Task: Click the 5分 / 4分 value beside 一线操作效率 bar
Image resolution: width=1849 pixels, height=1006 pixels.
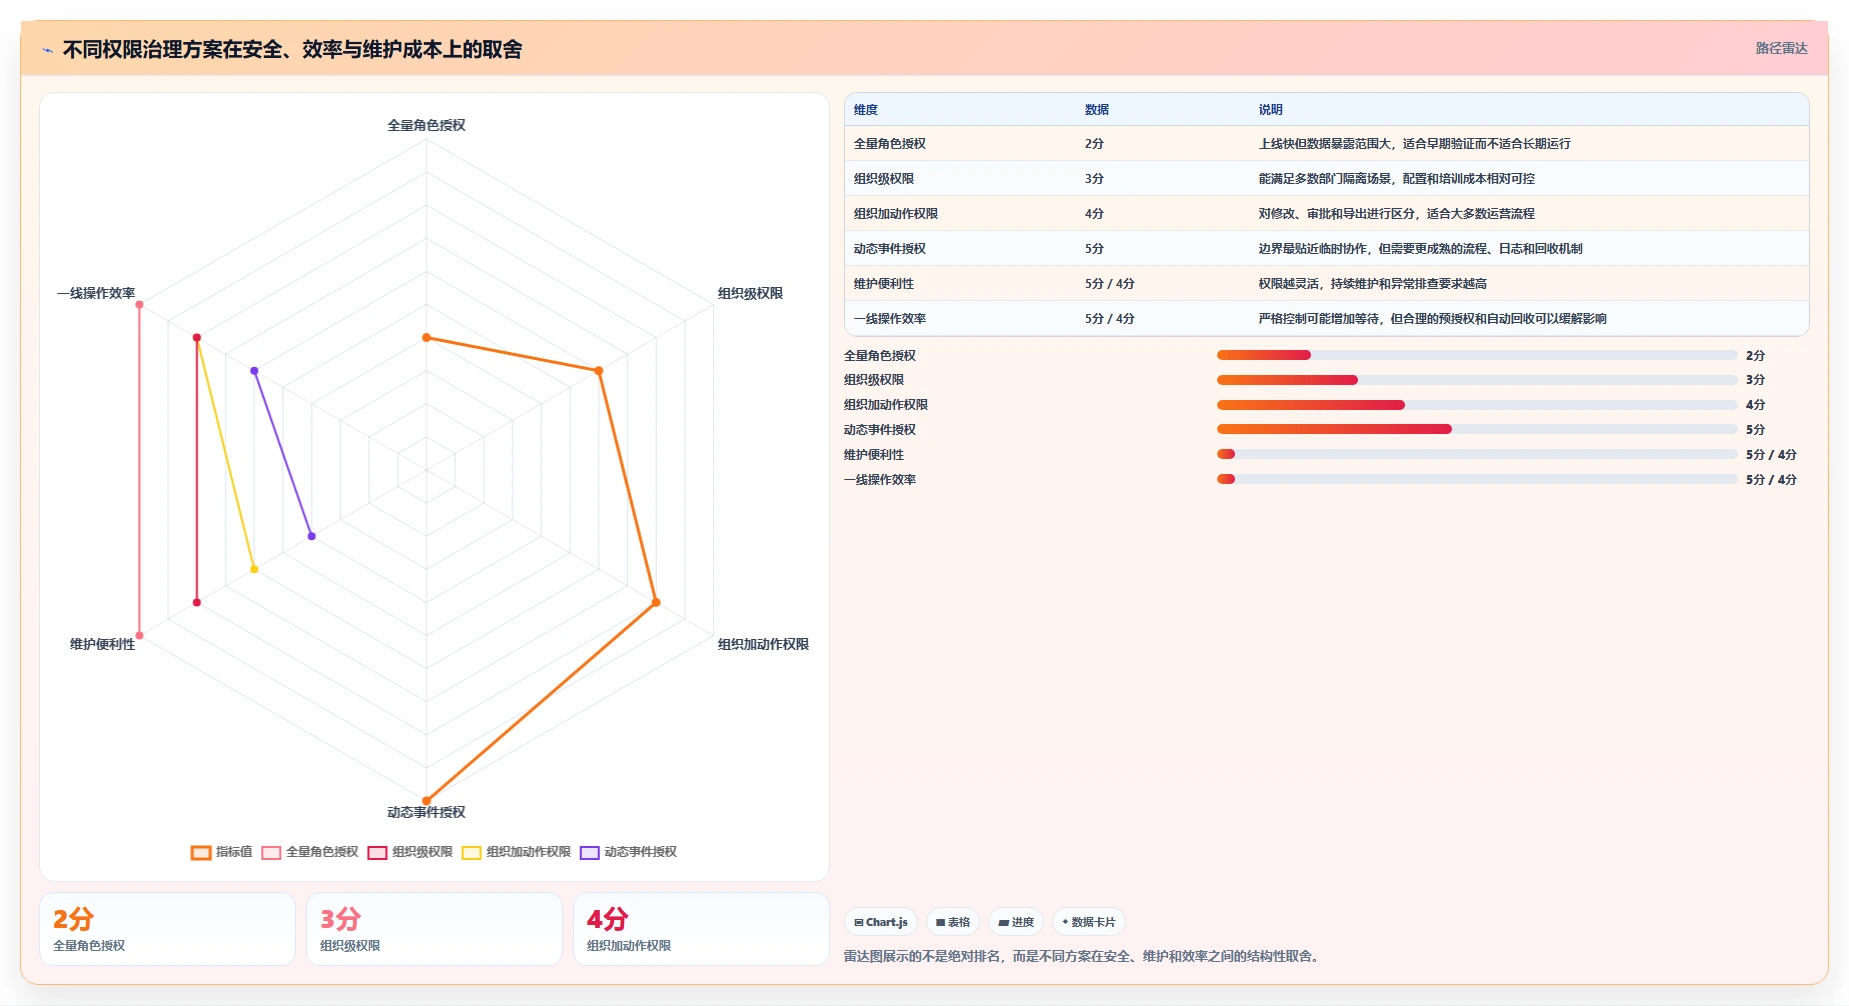Action: (x=1771, y=479)
